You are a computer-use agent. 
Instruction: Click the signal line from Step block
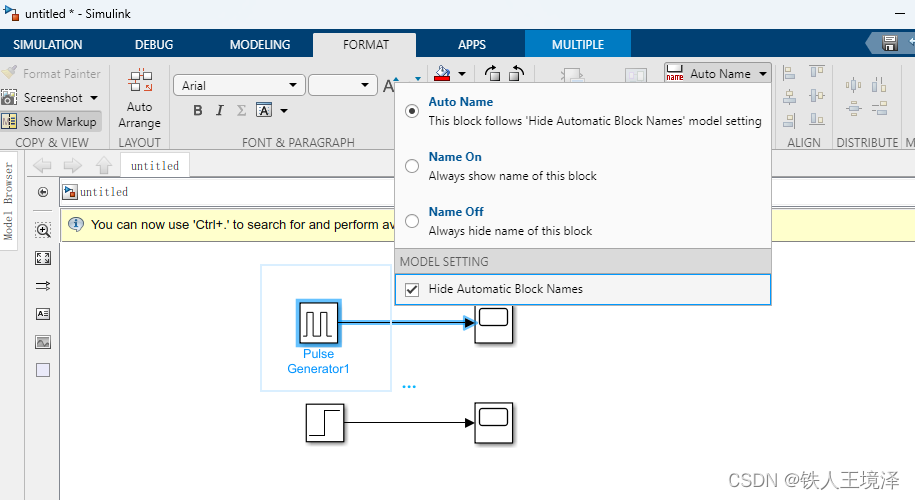pos(408,422)
